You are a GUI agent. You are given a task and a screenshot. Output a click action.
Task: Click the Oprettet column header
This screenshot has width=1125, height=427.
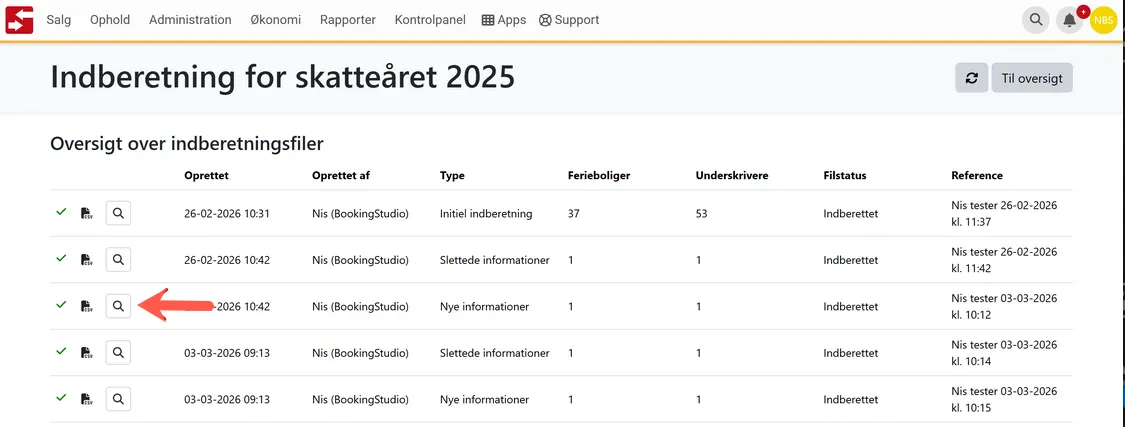tap(207, 175)
